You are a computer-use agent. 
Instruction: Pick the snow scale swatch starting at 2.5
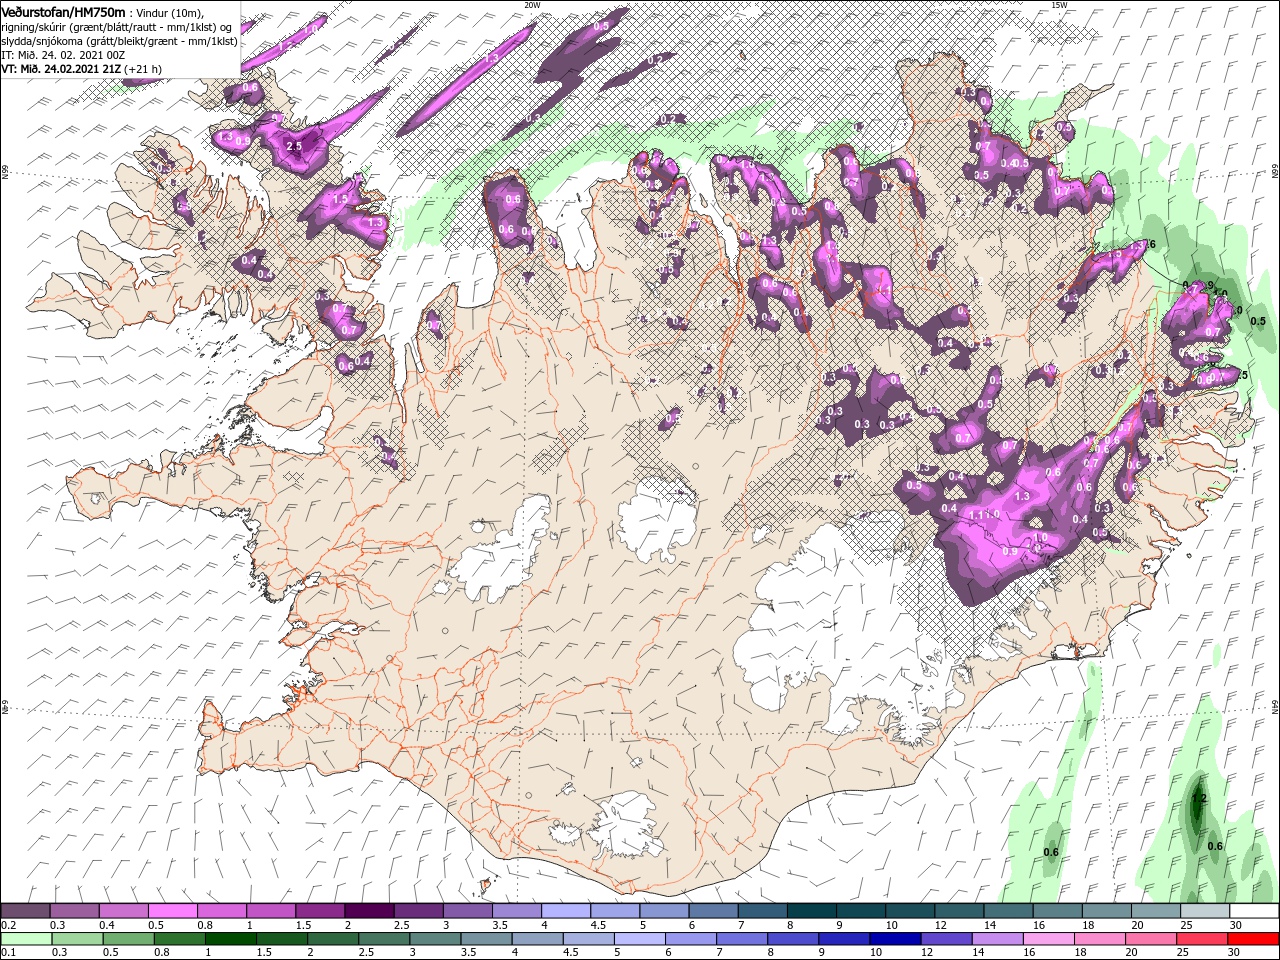[418, 911]
